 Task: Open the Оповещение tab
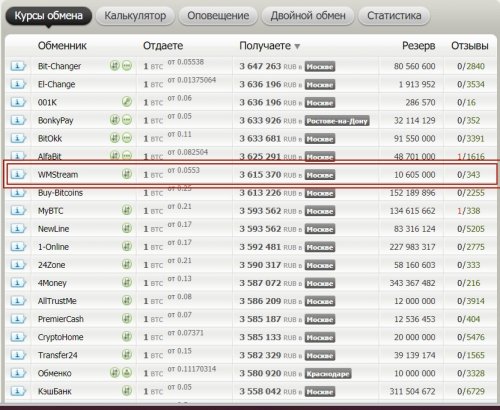(x=218, y=16)
